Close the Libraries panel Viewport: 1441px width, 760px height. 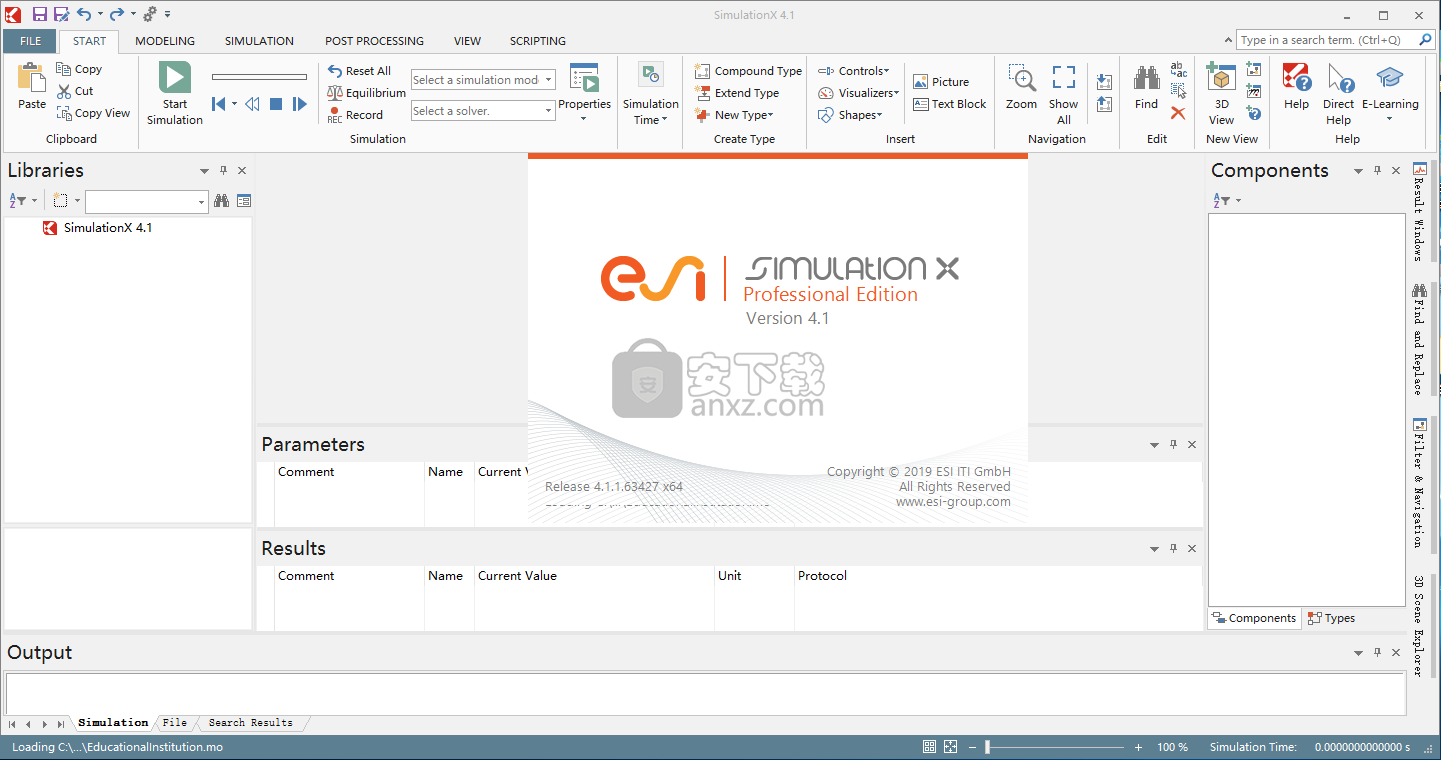click(x=242, y=171)
